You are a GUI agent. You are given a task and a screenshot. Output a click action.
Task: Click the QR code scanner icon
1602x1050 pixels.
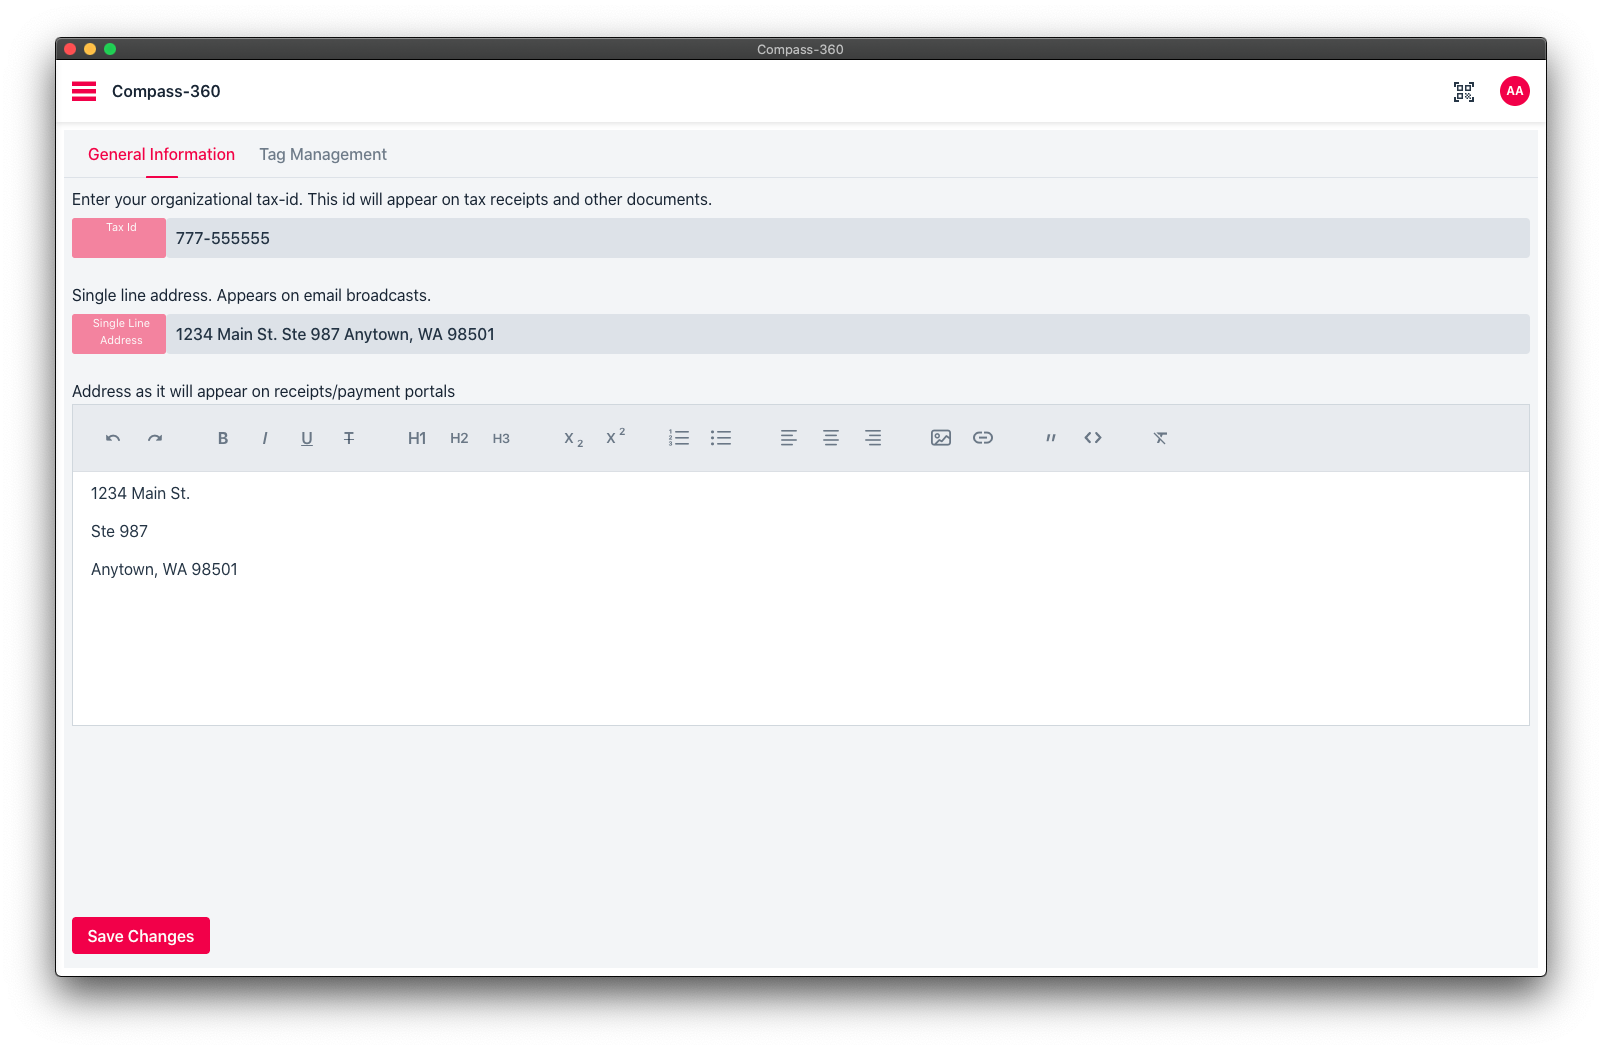pyautogui.click(x=1464, y=92)
